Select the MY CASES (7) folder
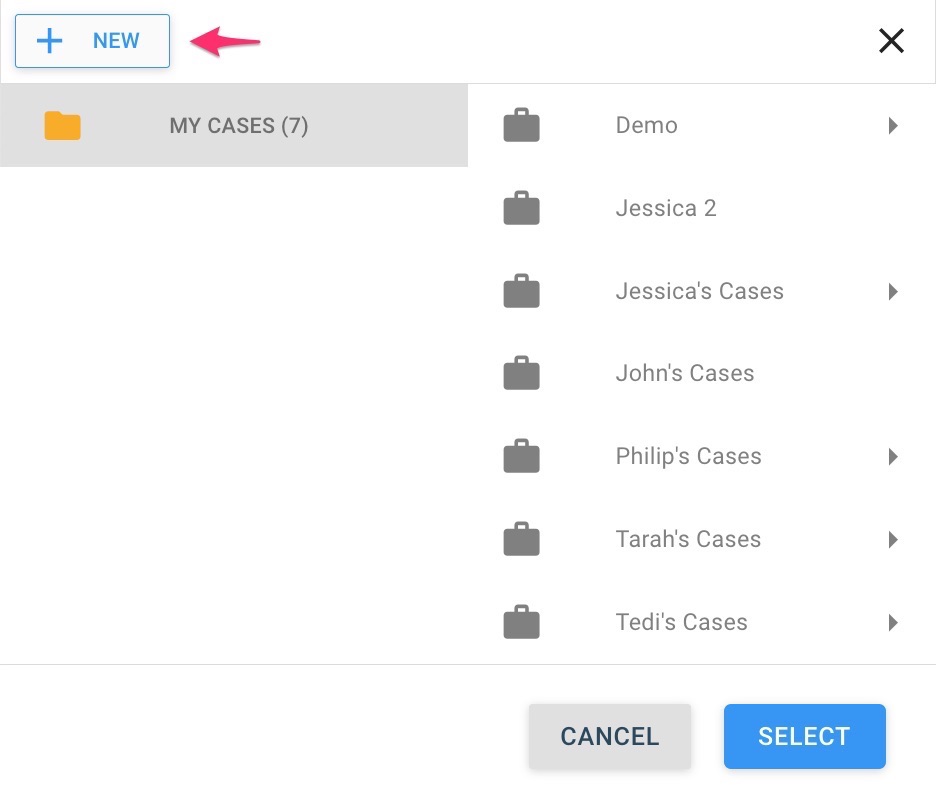The image size is (936, 785). point(238,126)
